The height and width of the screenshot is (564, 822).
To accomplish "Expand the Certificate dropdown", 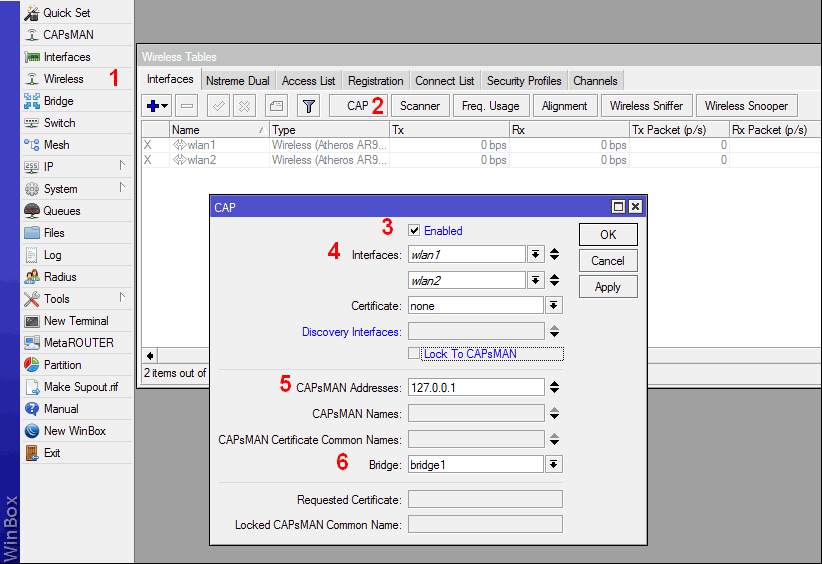I will (x=553, y=306).
